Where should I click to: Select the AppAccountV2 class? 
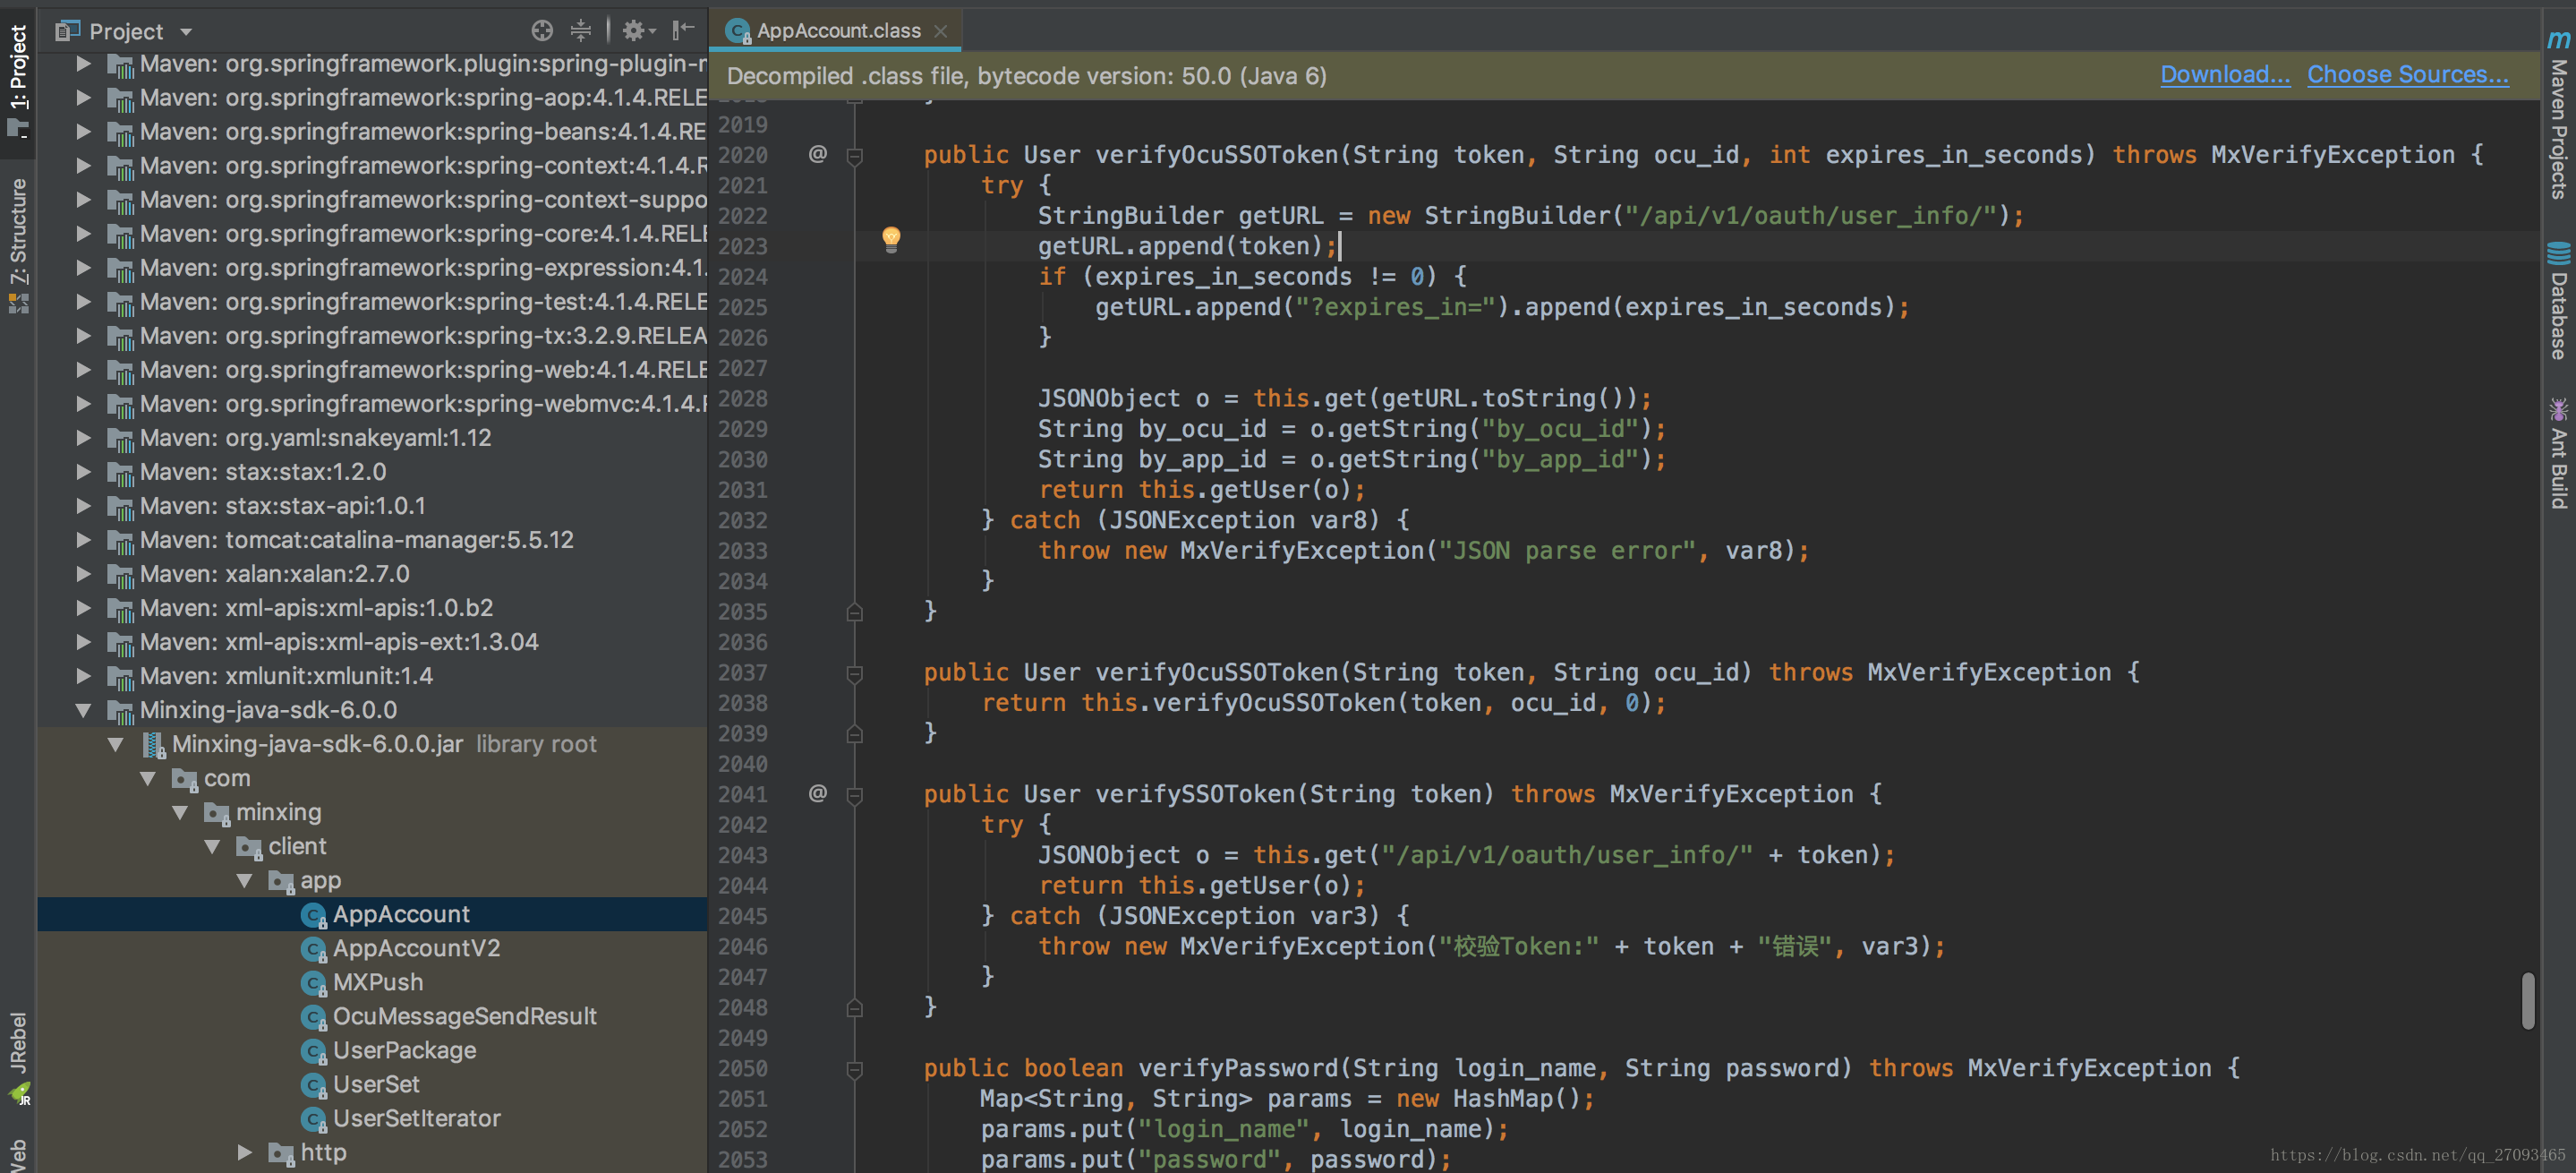(416, 948)
